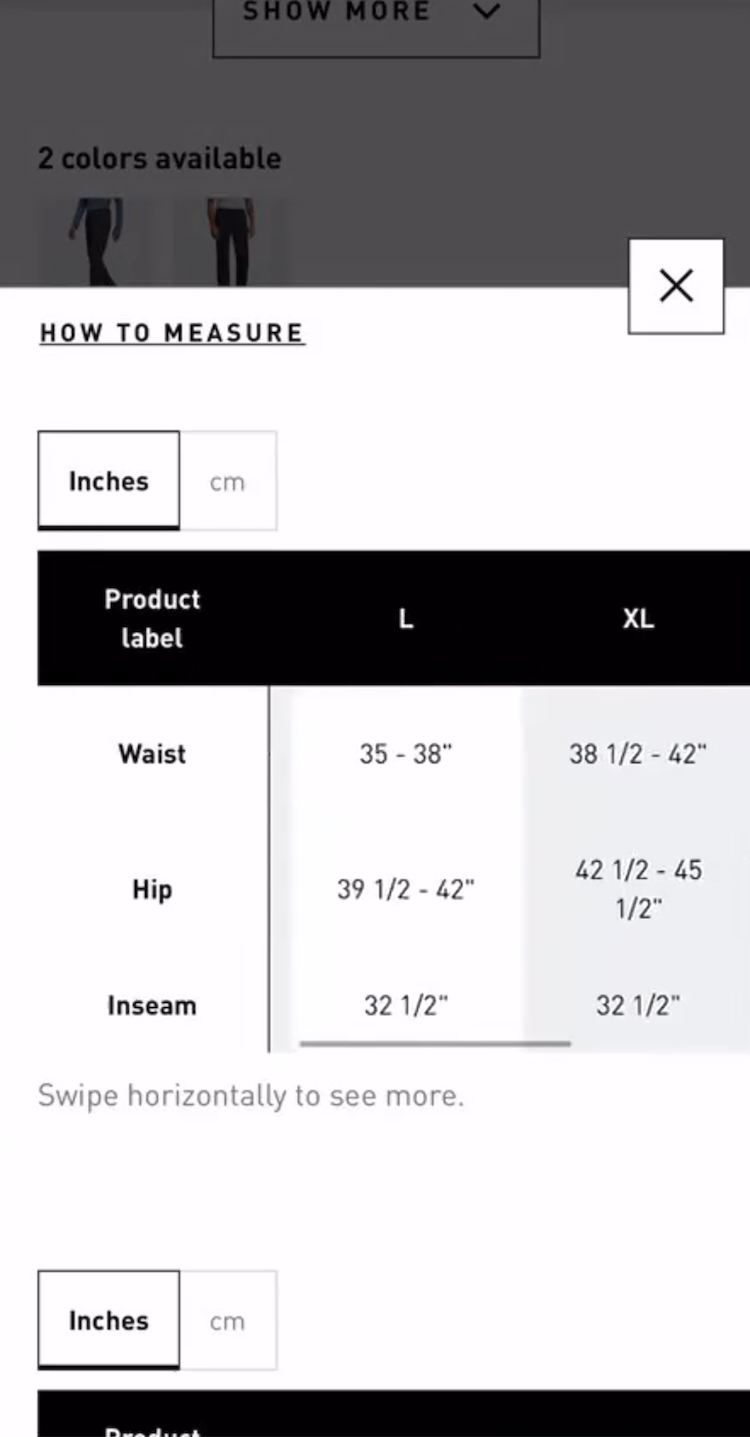Click the Waist row label
Viewport: 750px width, 1437px height.
tap(152, 753)
